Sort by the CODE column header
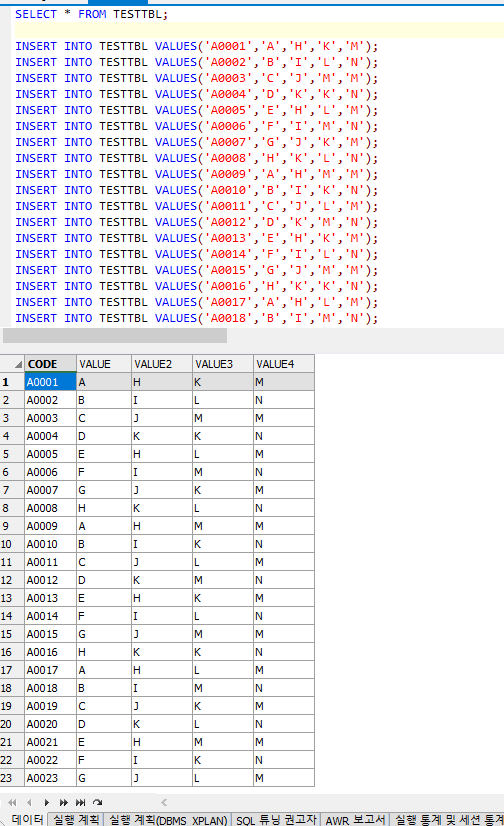 coord(50,364)
